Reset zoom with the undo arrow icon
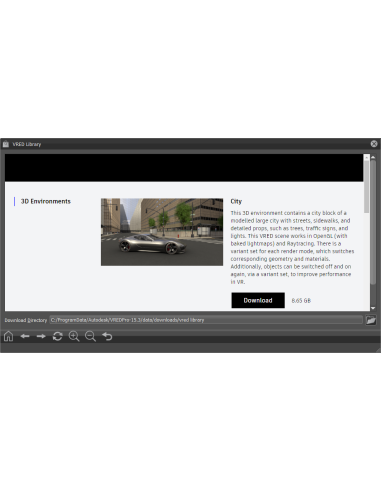This screenshot has height=492, width=381. [x=107, y=336]
